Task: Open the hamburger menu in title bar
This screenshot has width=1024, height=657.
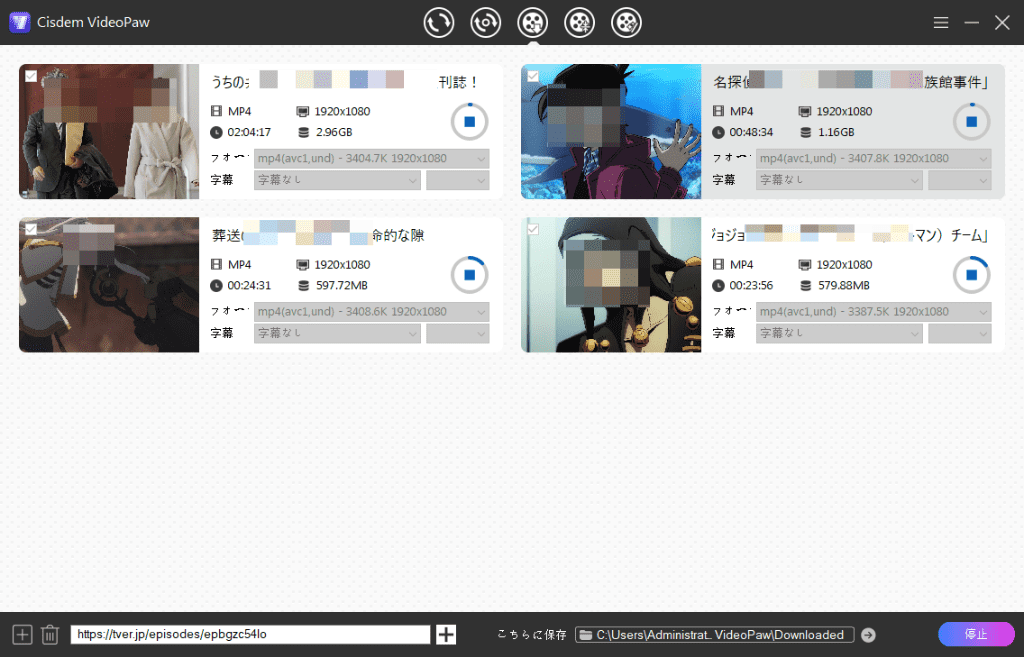Action: click(940, 23)
